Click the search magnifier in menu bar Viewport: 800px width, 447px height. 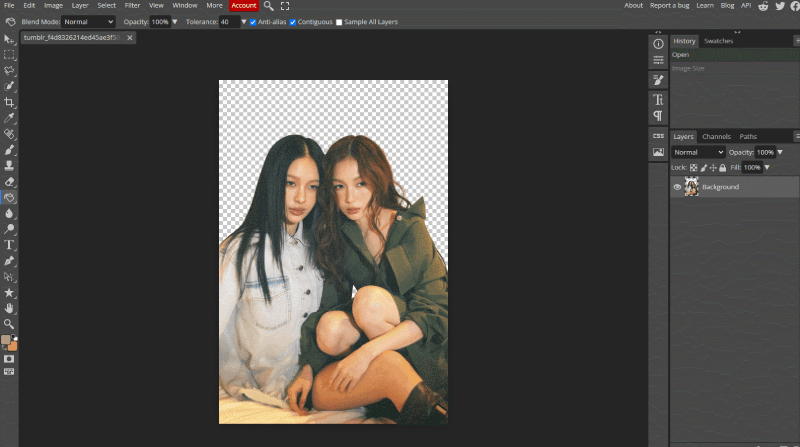(268, 6)
